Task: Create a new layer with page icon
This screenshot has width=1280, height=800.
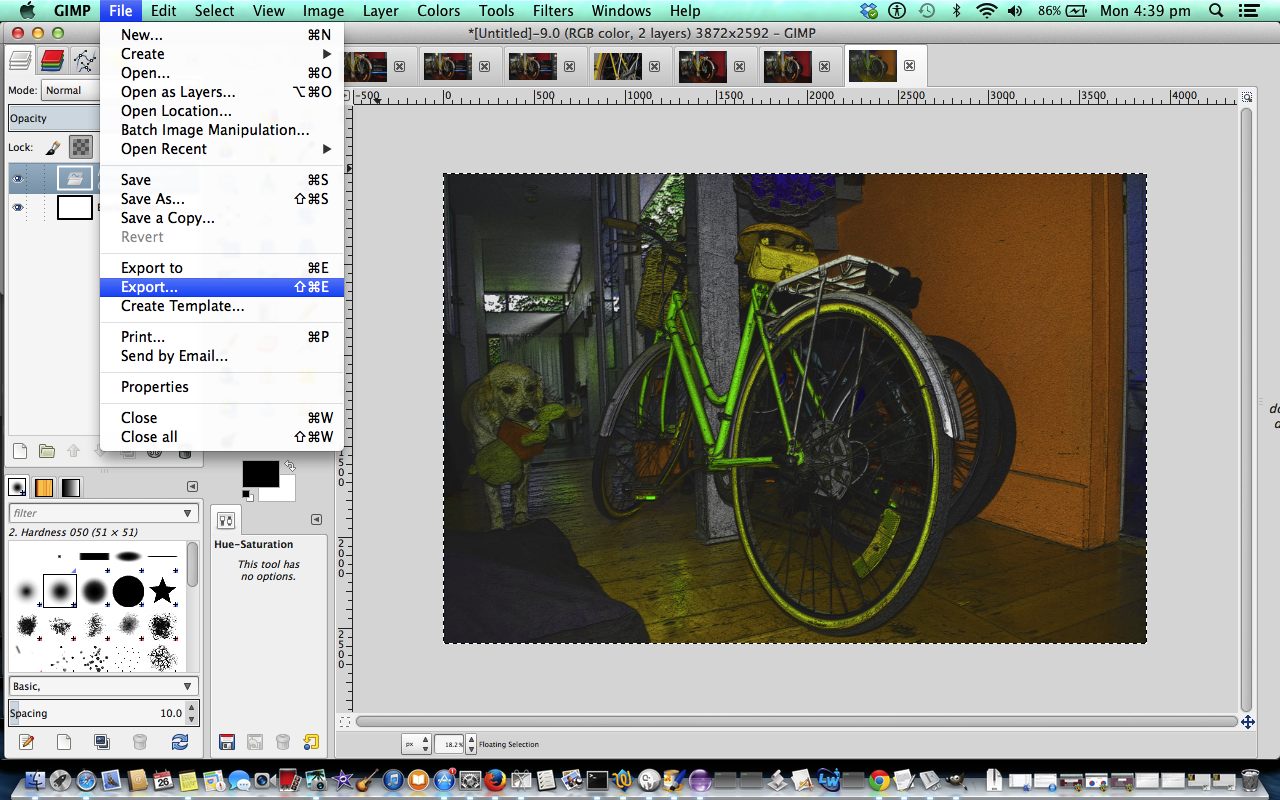Action: point(20,451)
